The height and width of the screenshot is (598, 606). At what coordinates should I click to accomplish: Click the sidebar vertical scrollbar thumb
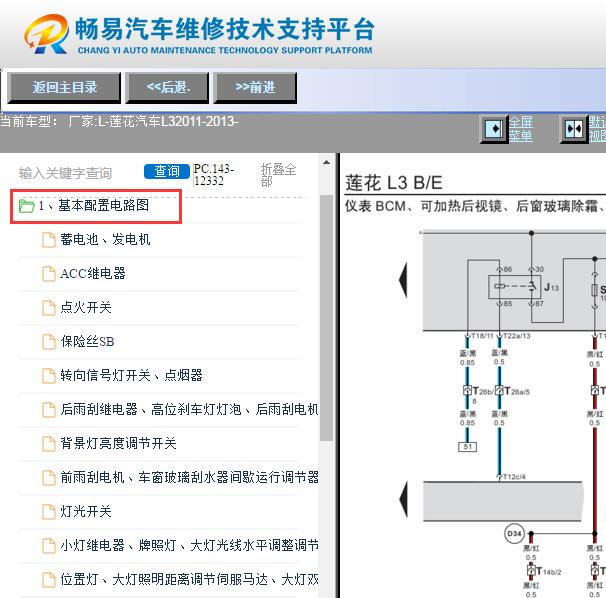[x=327, y=317]
